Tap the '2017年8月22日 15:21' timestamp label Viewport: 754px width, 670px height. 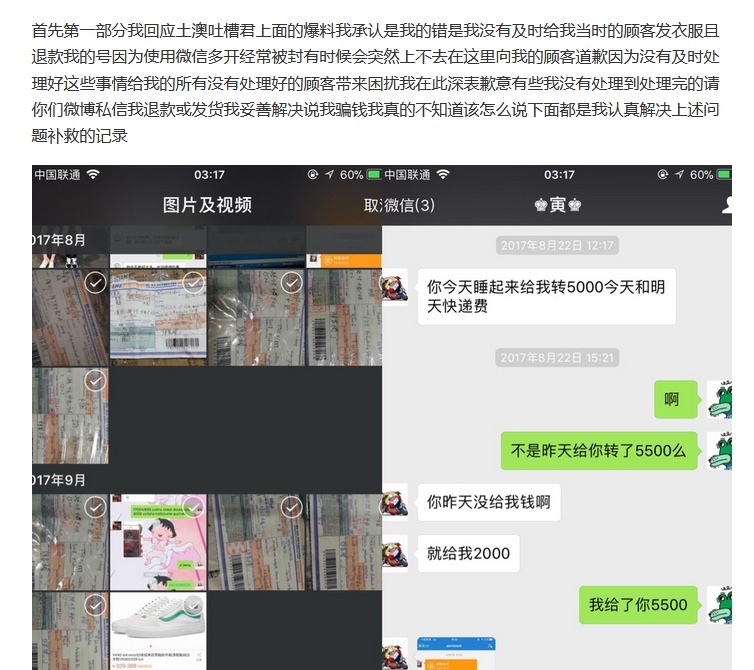click(559, 357)
